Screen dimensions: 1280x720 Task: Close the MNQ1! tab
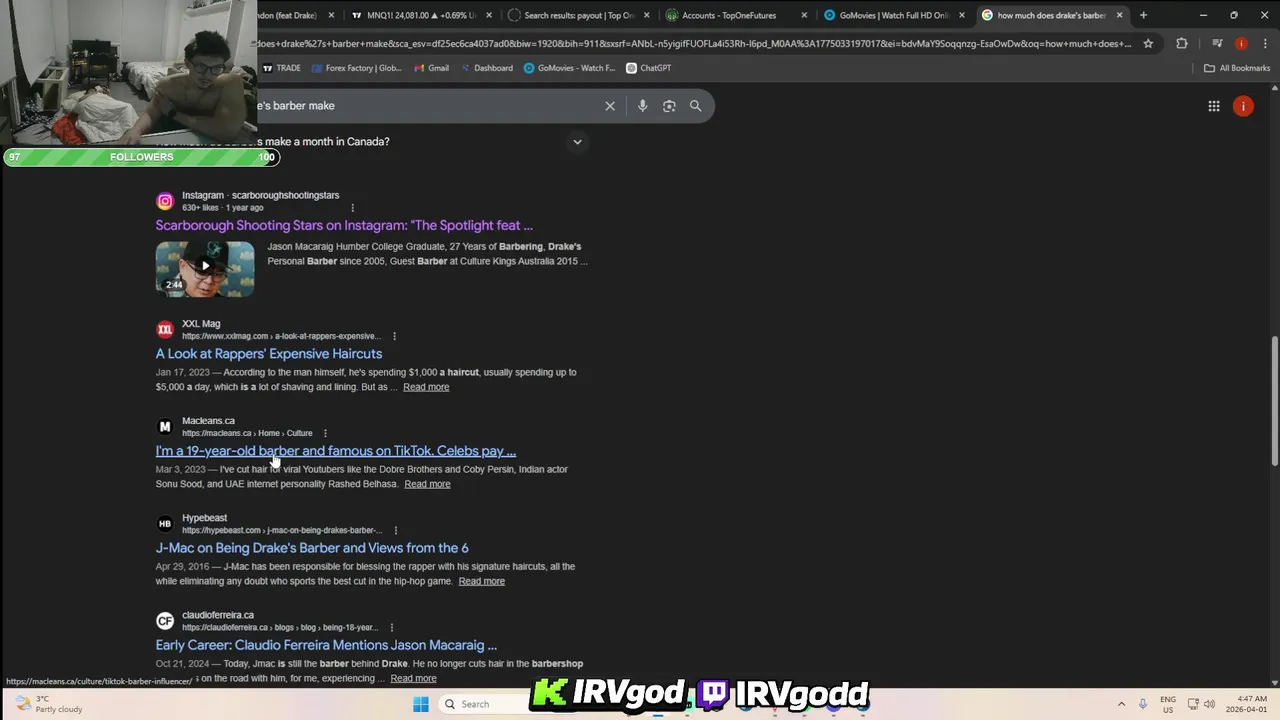click(x=489, y=15)
